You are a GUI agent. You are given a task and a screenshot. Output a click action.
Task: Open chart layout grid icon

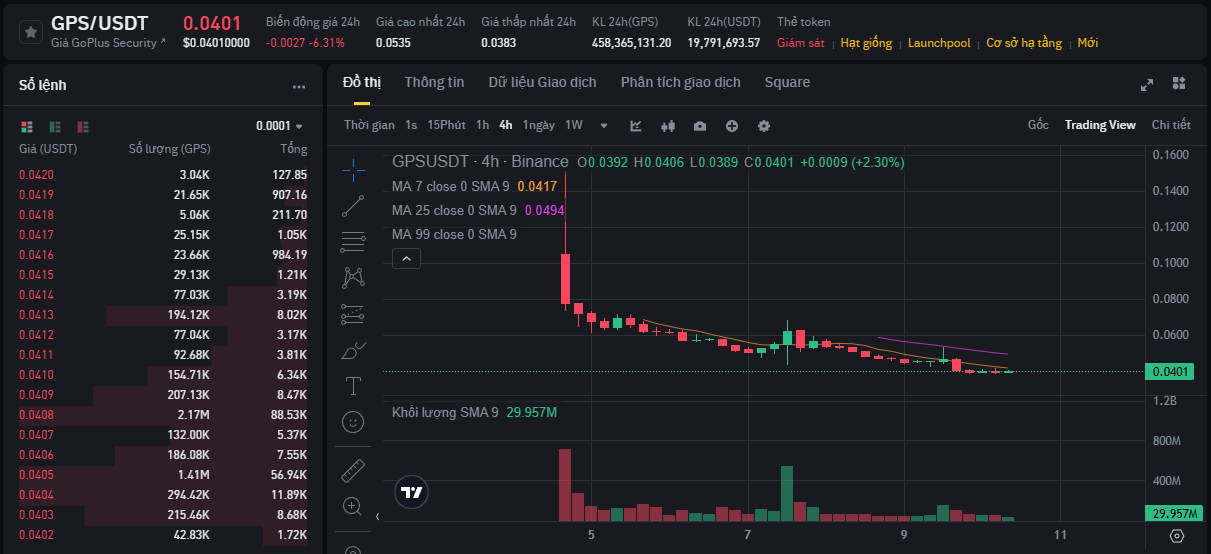(1179, 83)
